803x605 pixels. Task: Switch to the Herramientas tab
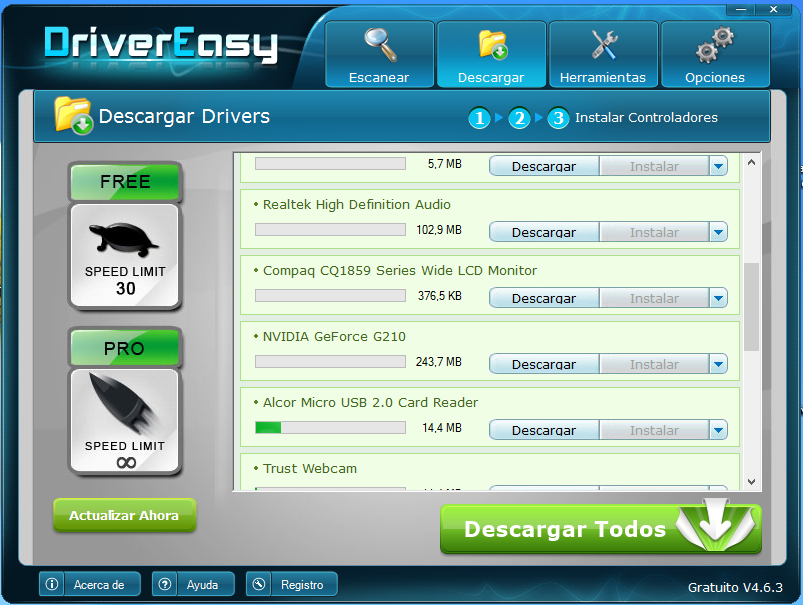click(602, 54)
